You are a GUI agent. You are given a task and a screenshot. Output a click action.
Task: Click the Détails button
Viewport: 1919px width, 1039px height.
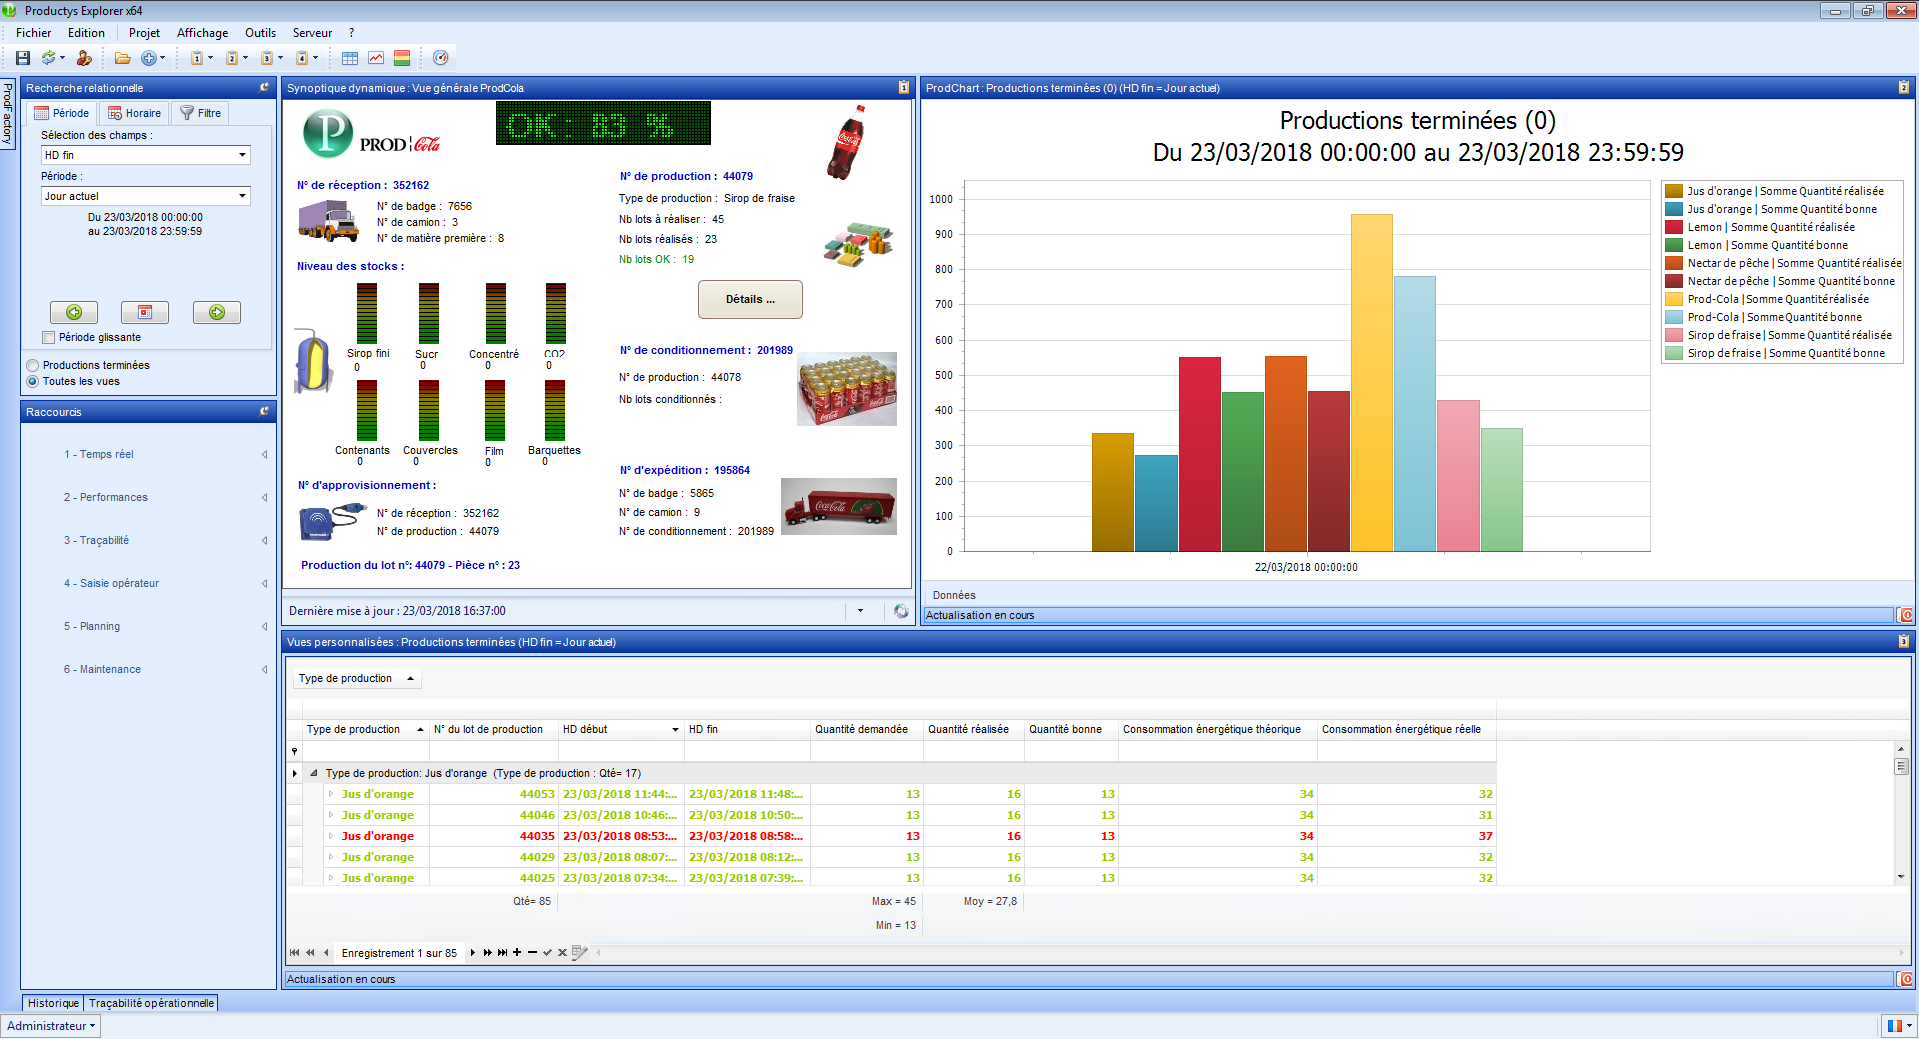[x=750, y=299]
